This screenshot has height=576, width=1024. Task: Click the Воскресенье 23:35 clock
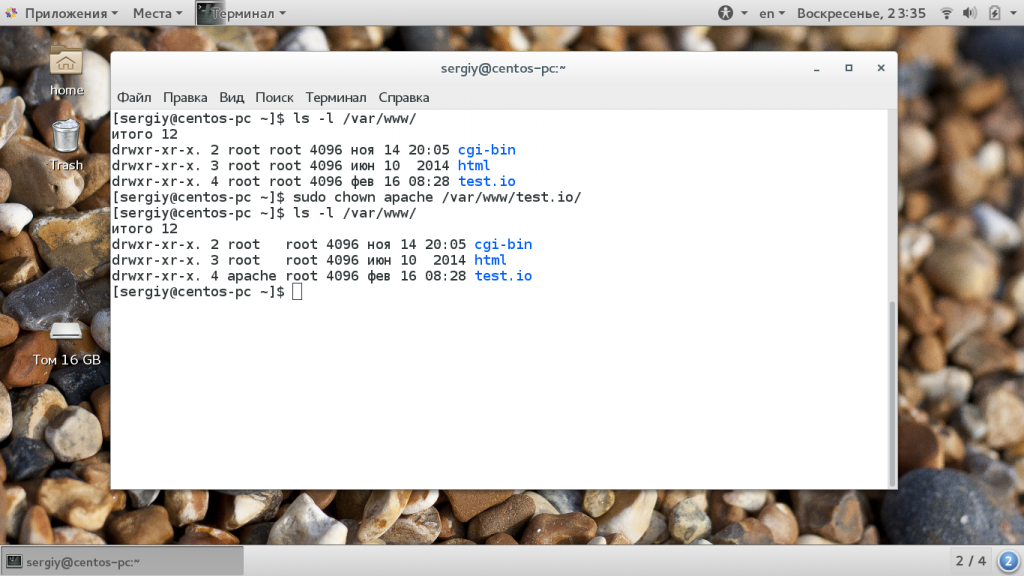[x=861, y=13]
